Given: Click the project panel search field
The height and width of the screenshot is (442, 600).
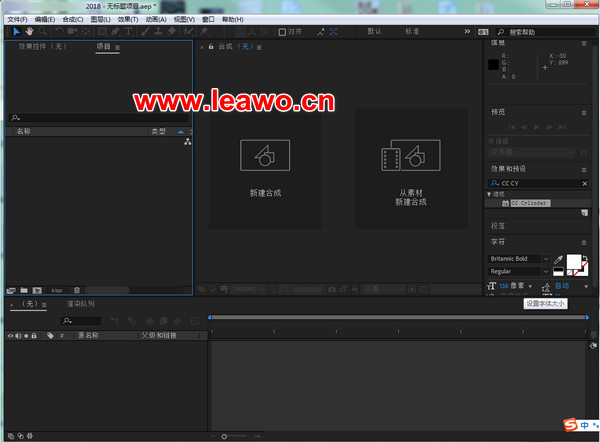Looking at the screenshot, I should (x=99, y=117).
